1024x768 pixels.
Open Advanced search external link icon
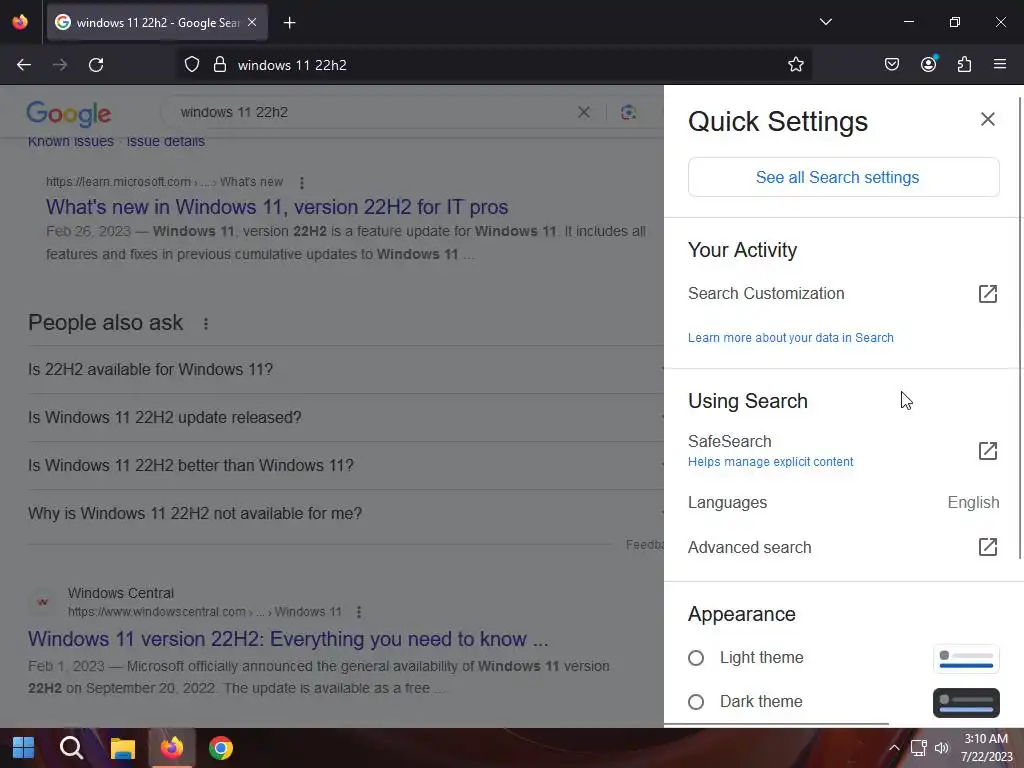[x=987, y=547]
